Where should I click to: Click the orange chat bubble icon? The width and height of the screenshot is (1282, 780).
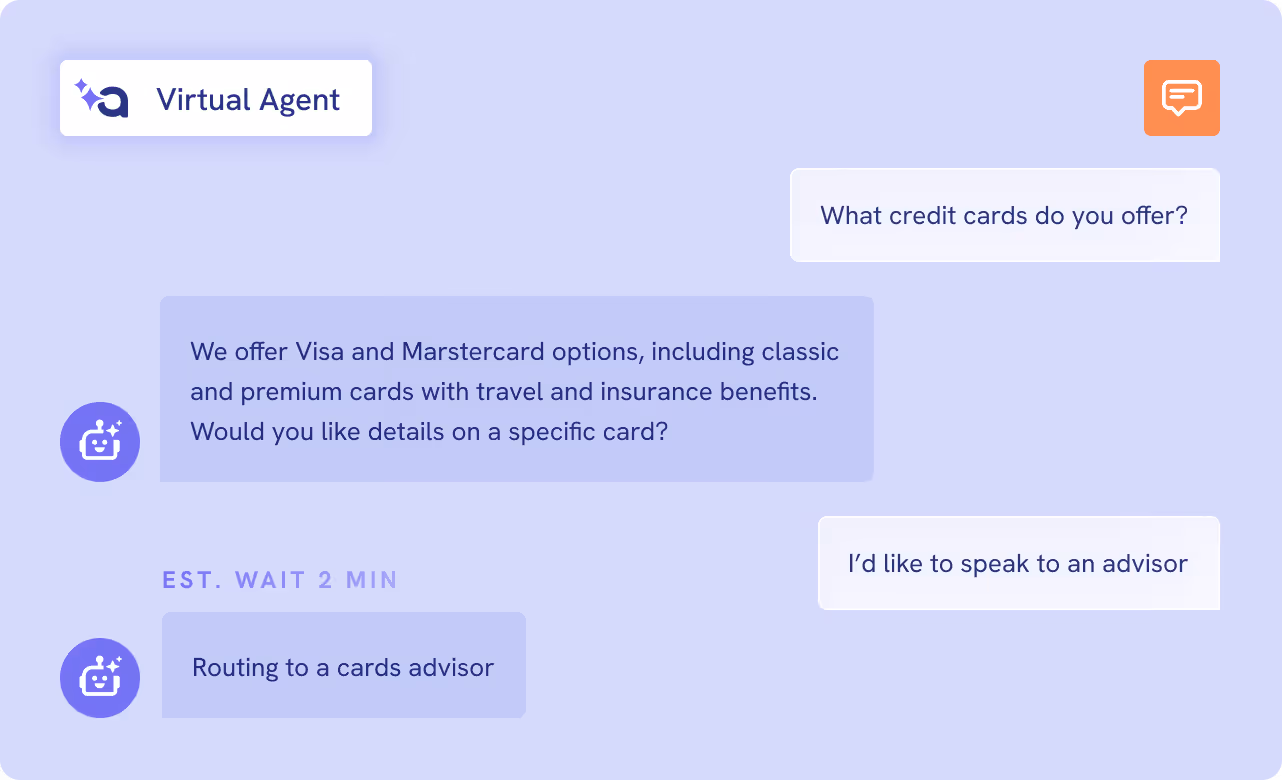[x=1182, y=98]
